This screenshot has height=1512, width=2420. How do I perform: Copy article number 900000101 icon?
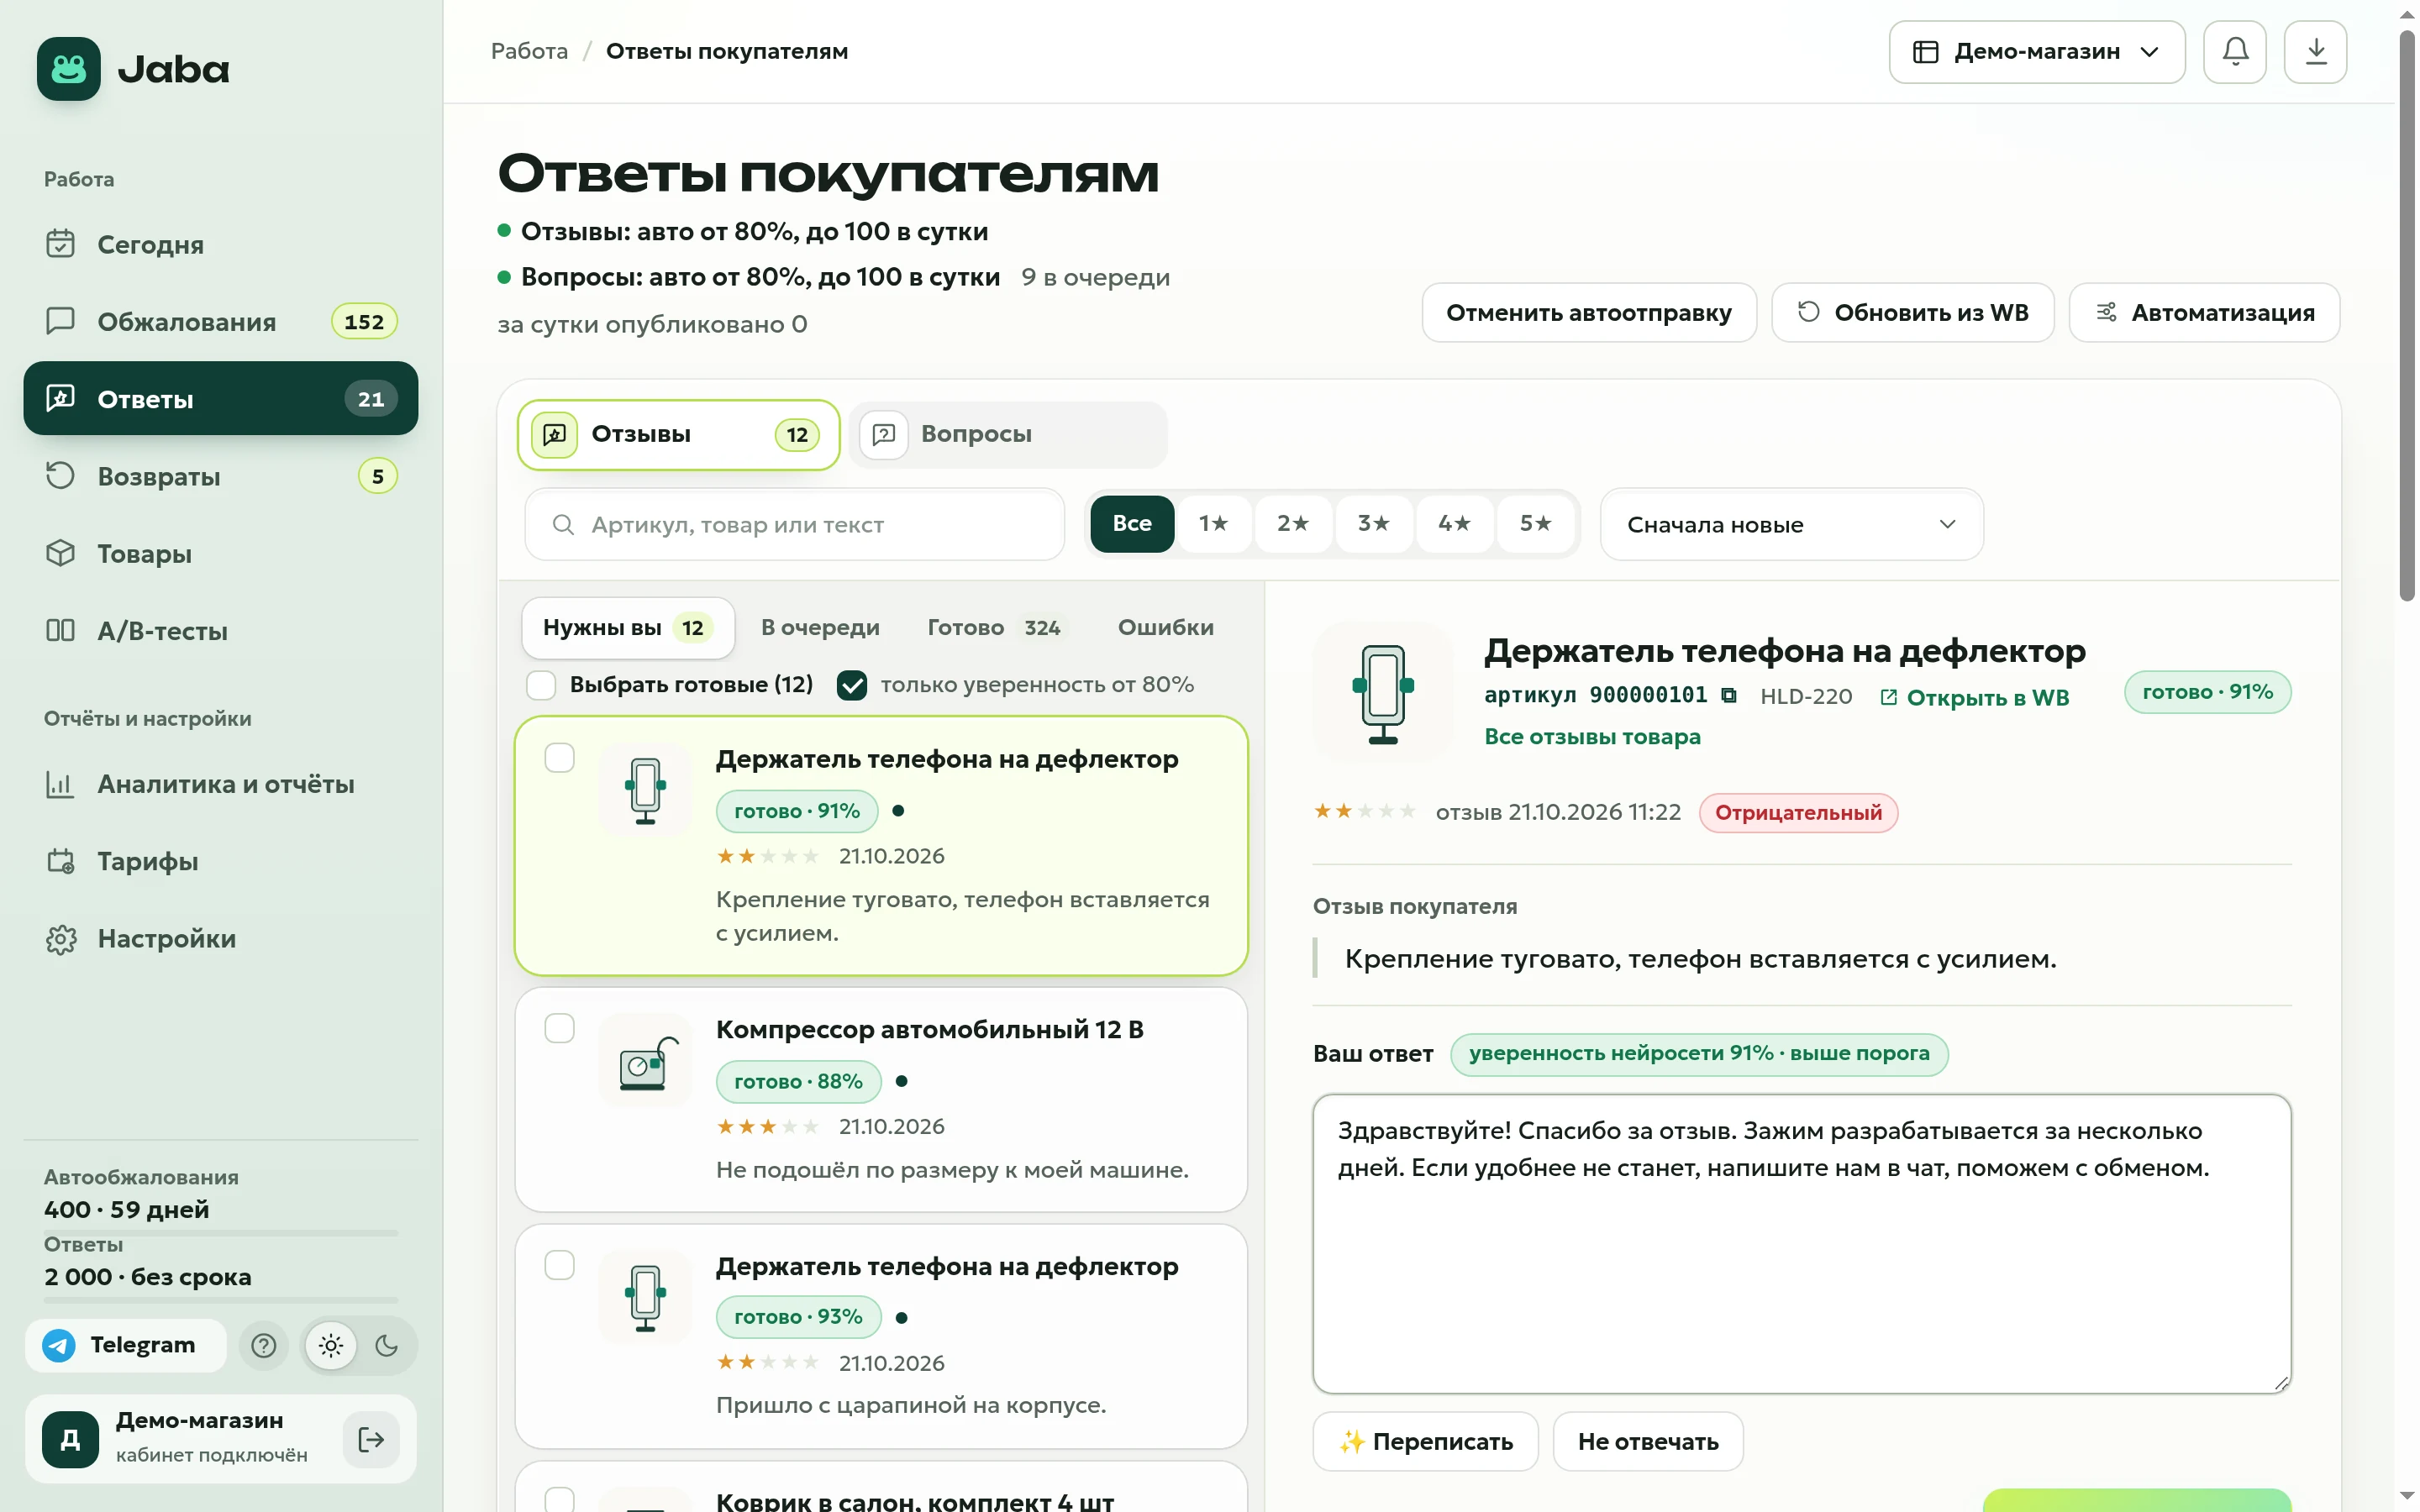(x=1729, y=695)
